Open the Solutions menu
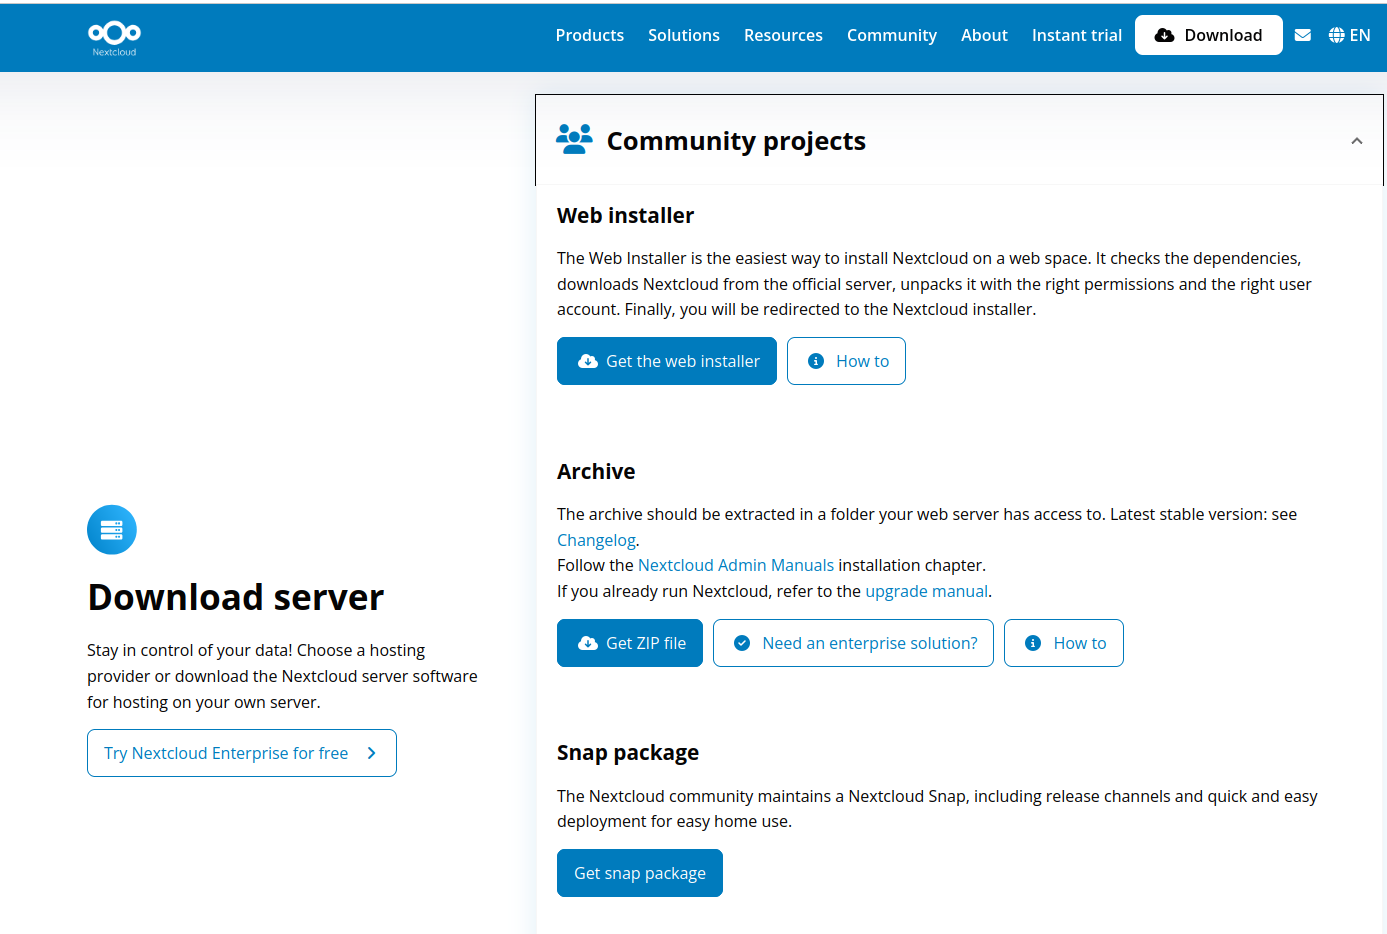The width and height of the screenshot is (1387, 934). click(x=684, y=35)
